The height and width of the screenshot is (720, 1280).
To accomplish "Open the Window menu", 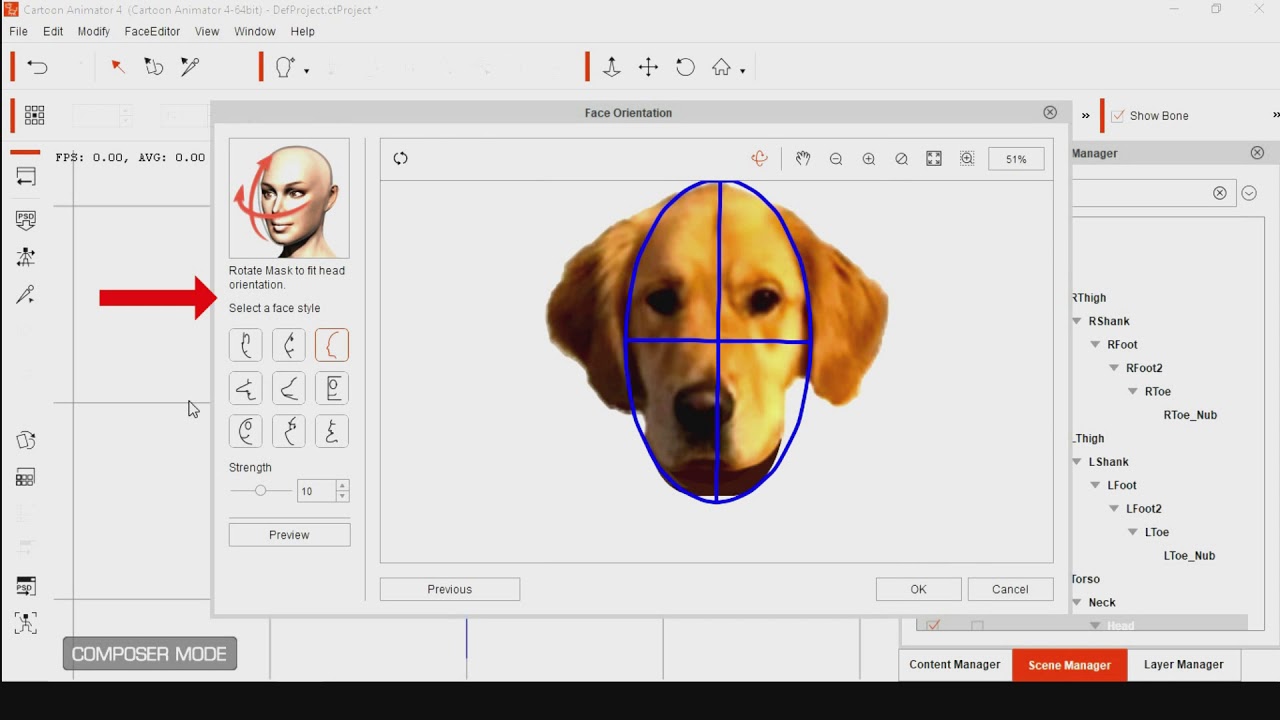I will tap(255, 31).
